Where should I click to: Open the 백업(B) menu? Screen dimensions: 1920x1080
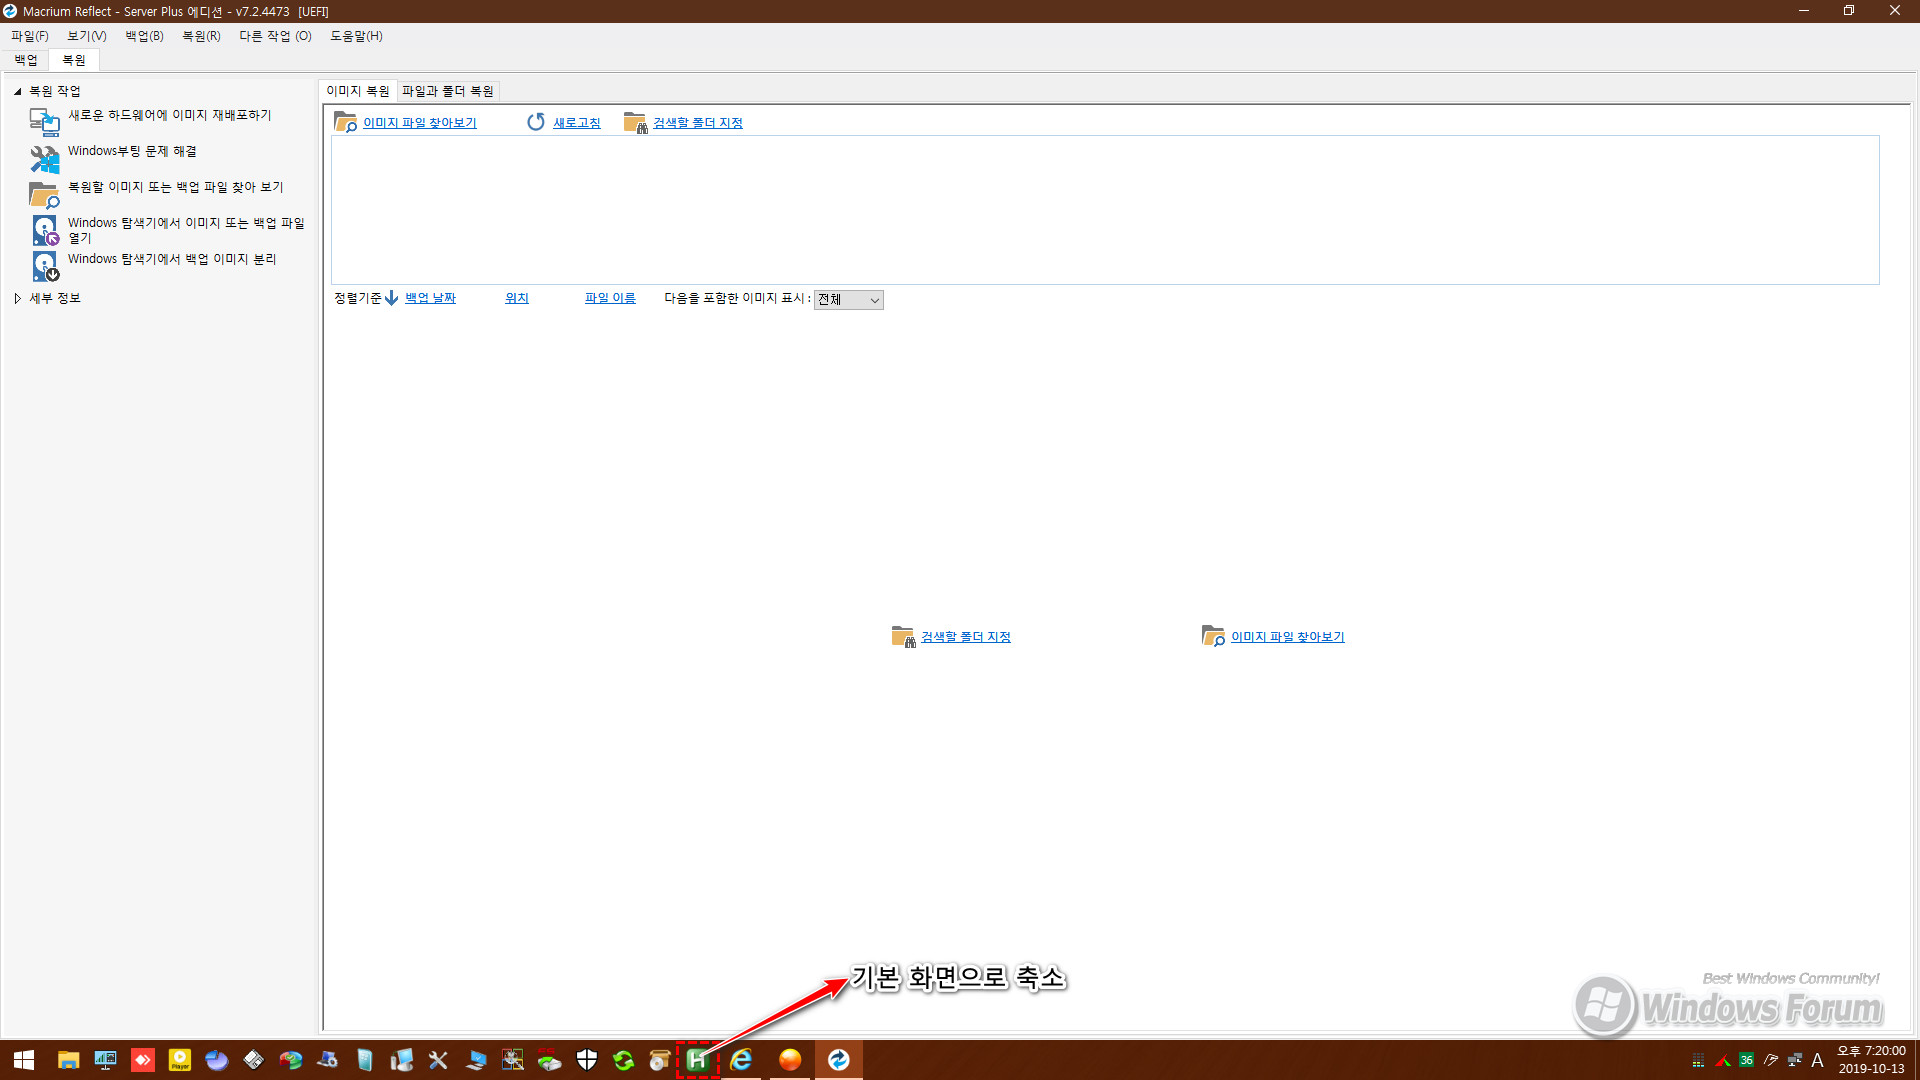[x=144, y=36]
